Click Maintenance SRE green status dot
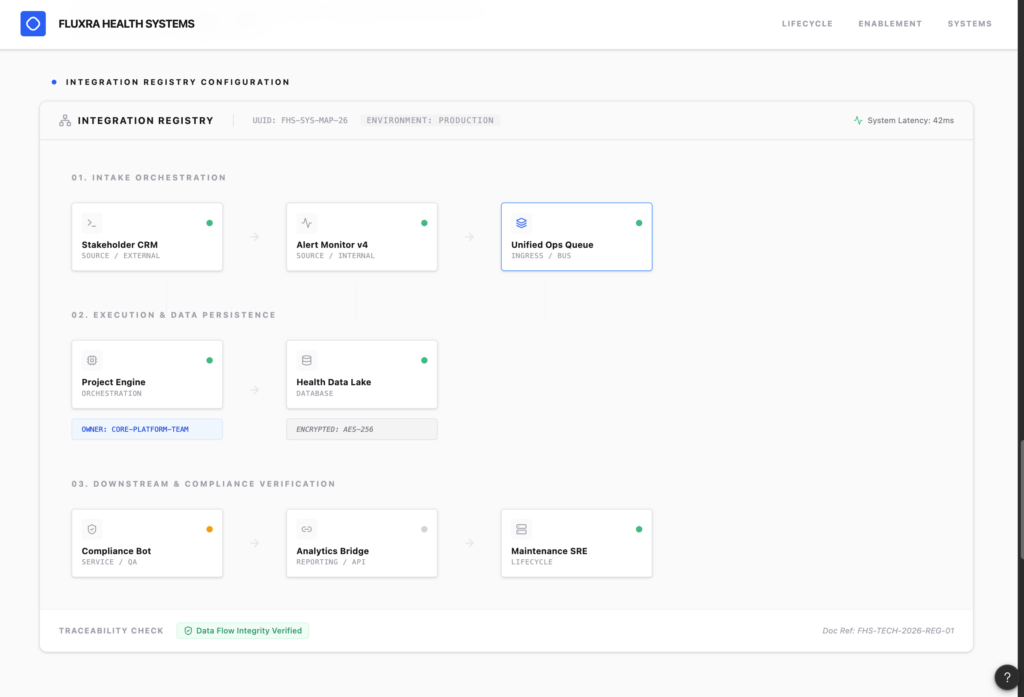The height and width of the screenshot is (697, 1024). click(x=639, y=529)
